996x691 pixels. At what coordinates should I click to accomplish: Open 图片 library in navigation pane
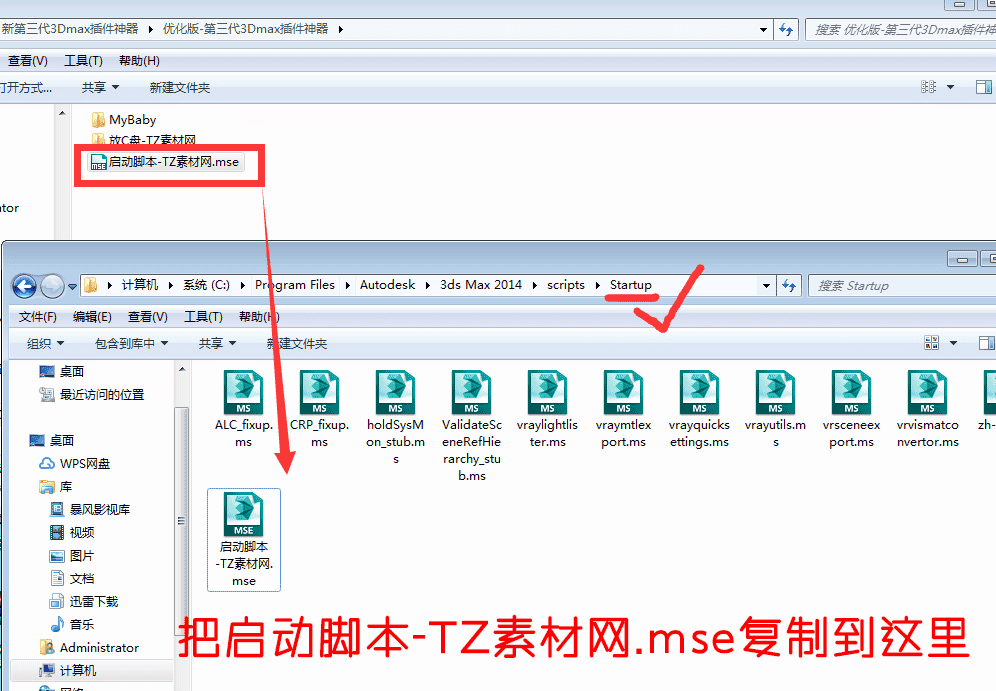[72, 556]
